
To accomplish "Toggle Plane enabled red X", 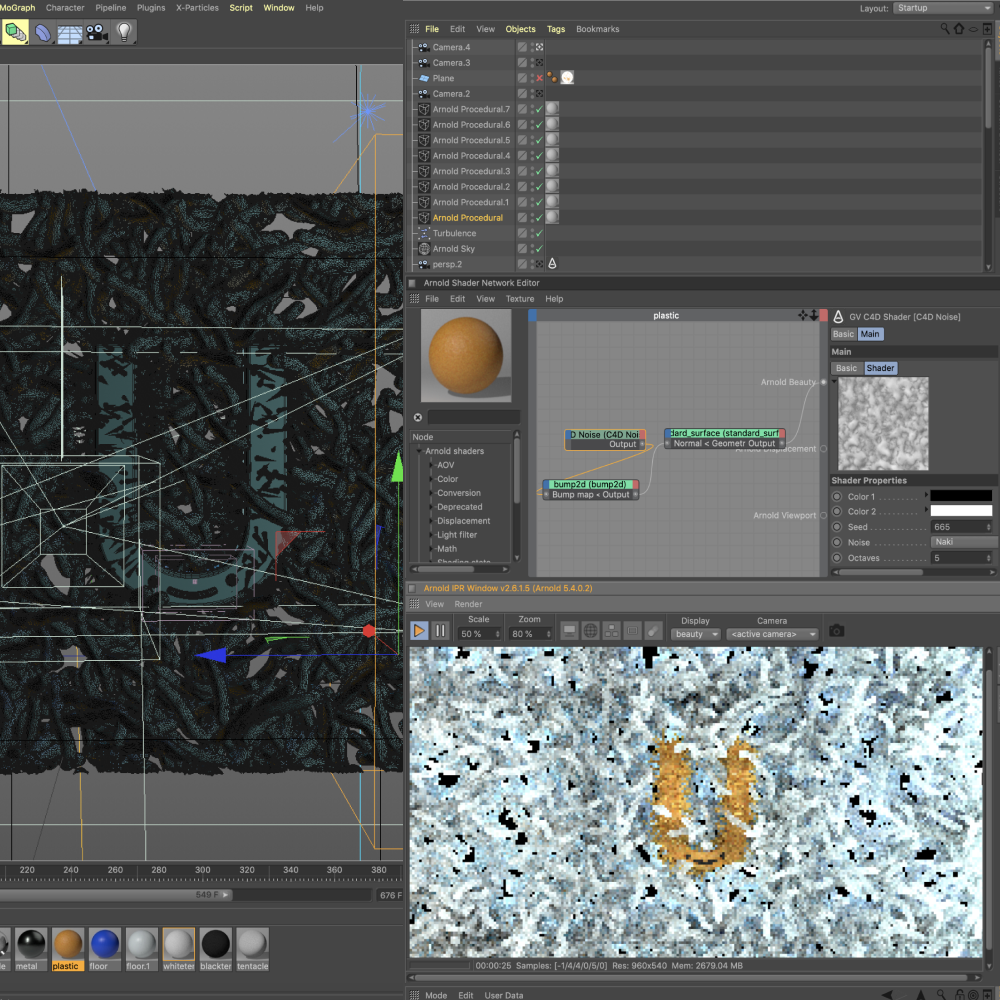I will point(540,78).
